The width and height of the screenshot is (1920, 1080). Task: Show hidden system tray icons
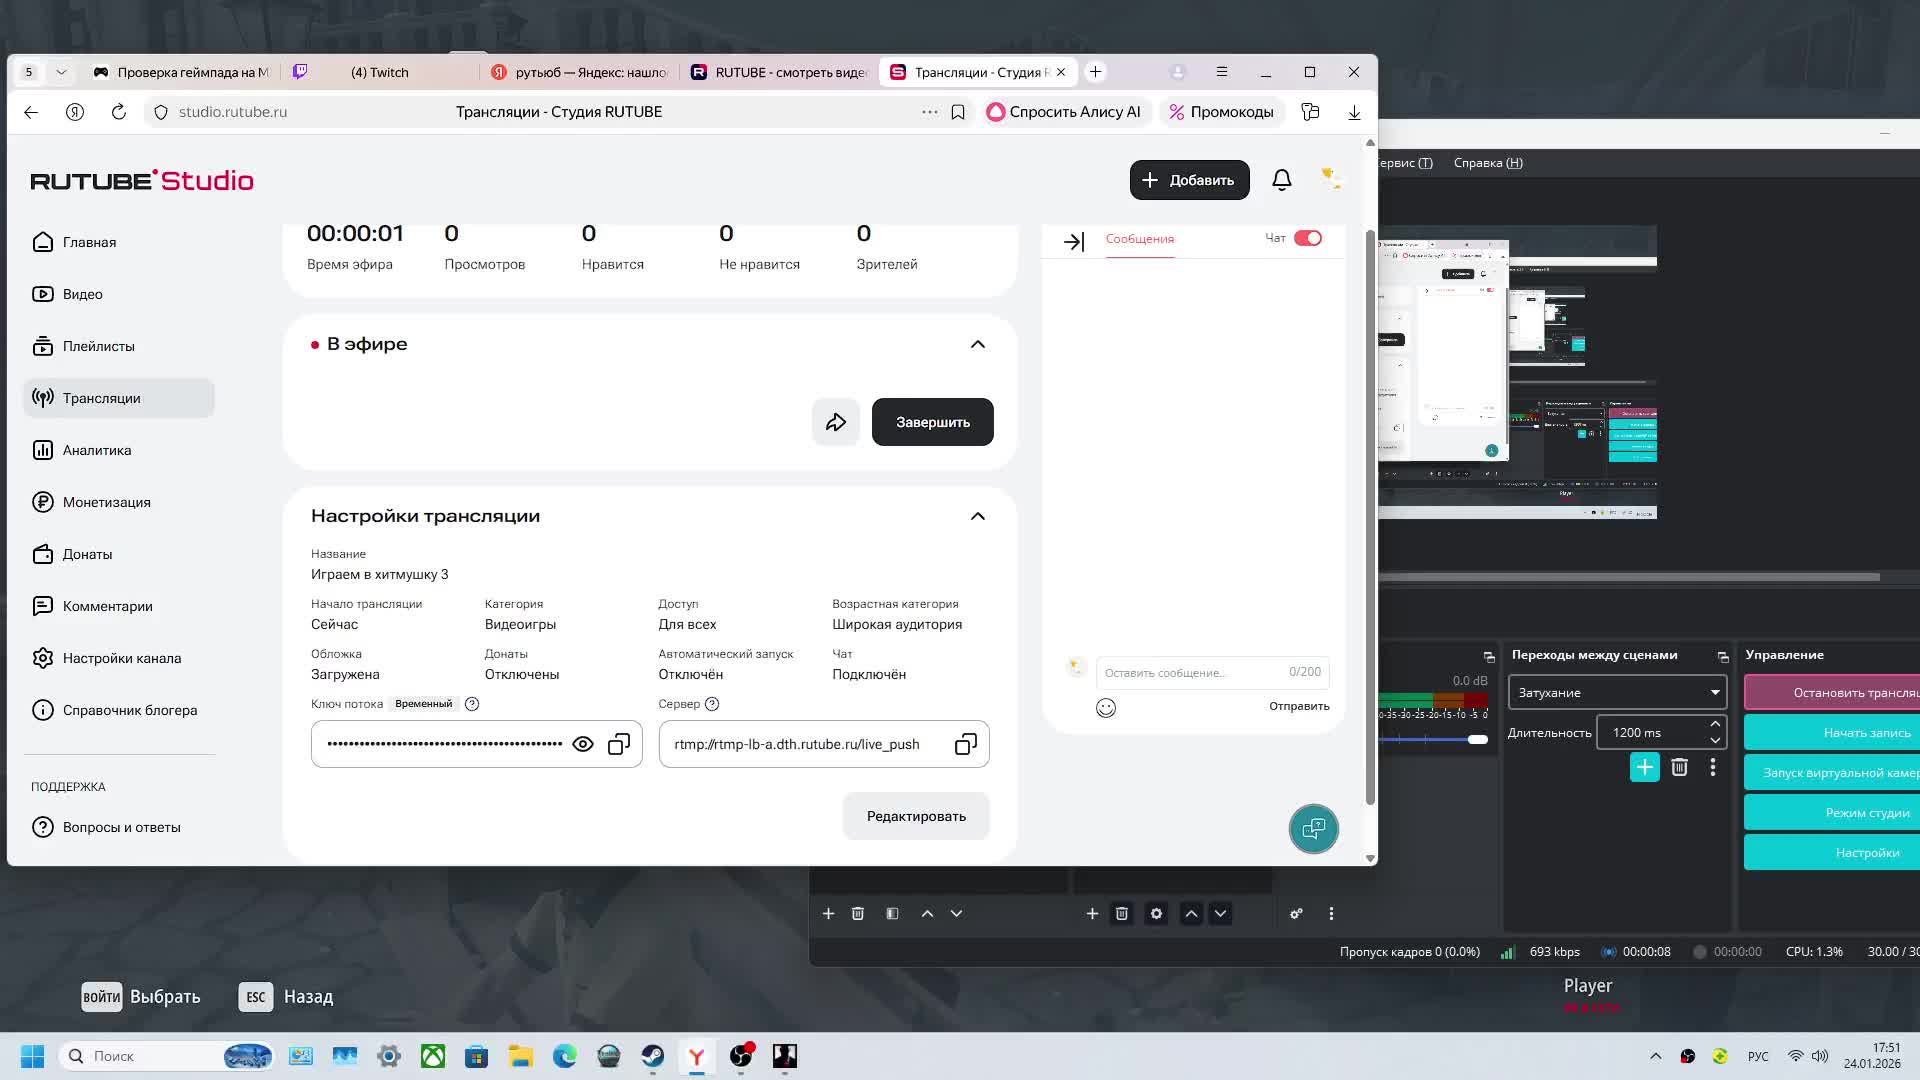pos(1656,1056)
